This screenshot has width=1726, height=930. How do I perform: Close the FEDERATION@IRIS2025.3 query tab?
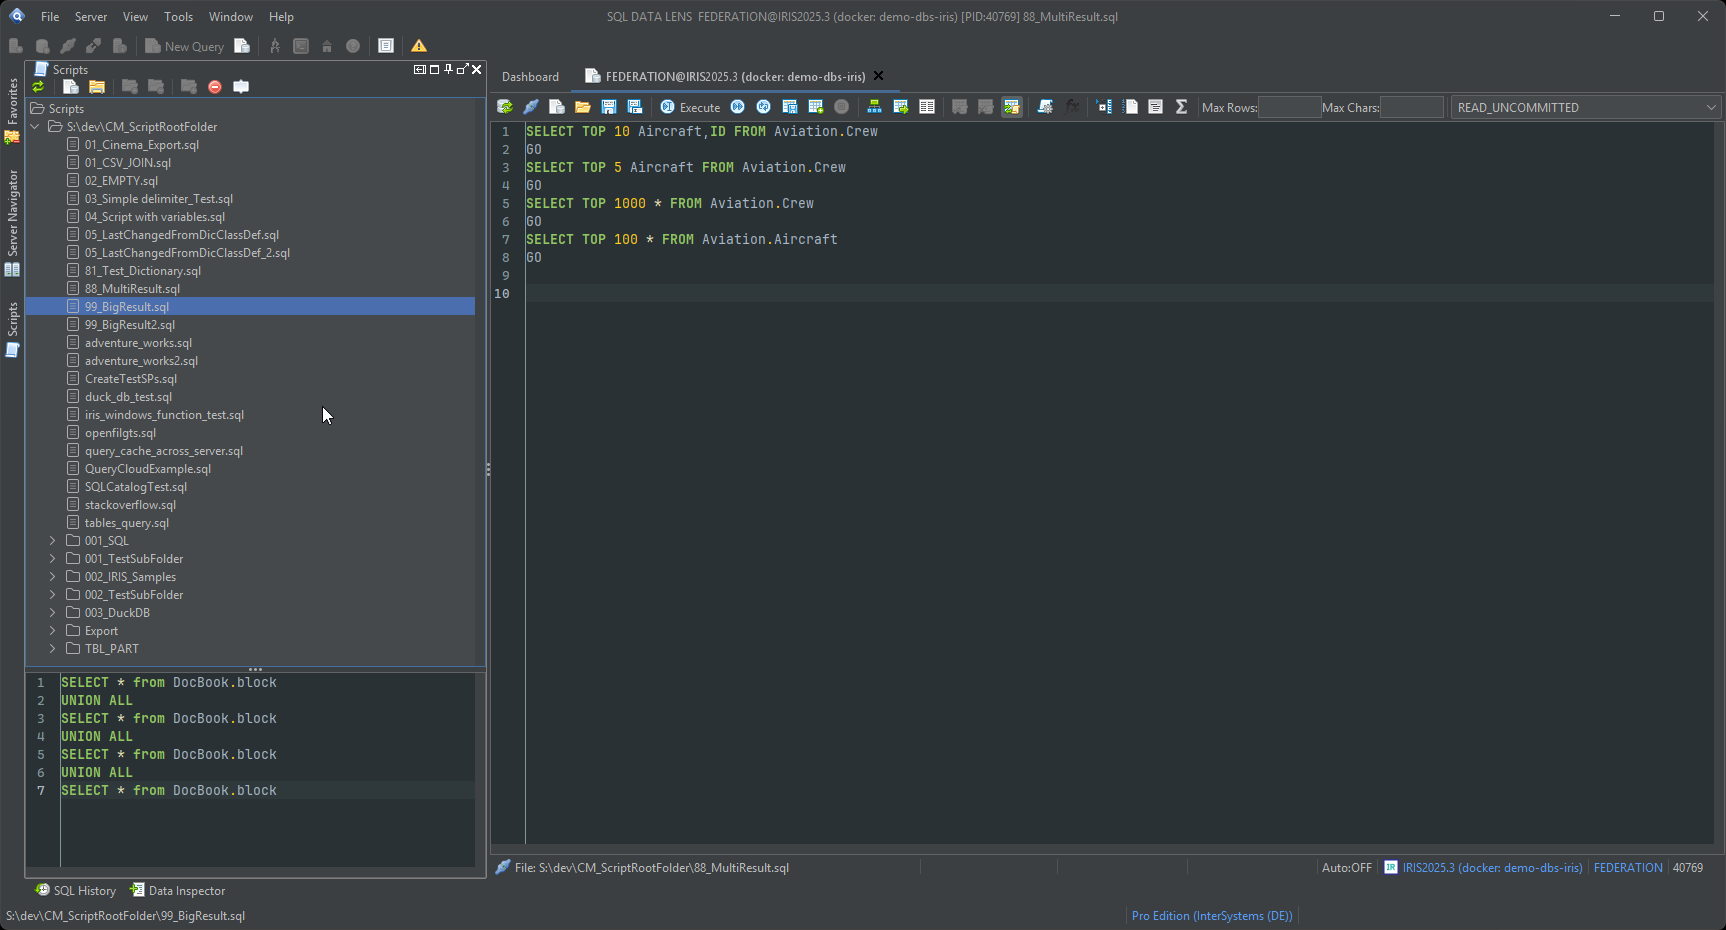(x=879, y=76)
